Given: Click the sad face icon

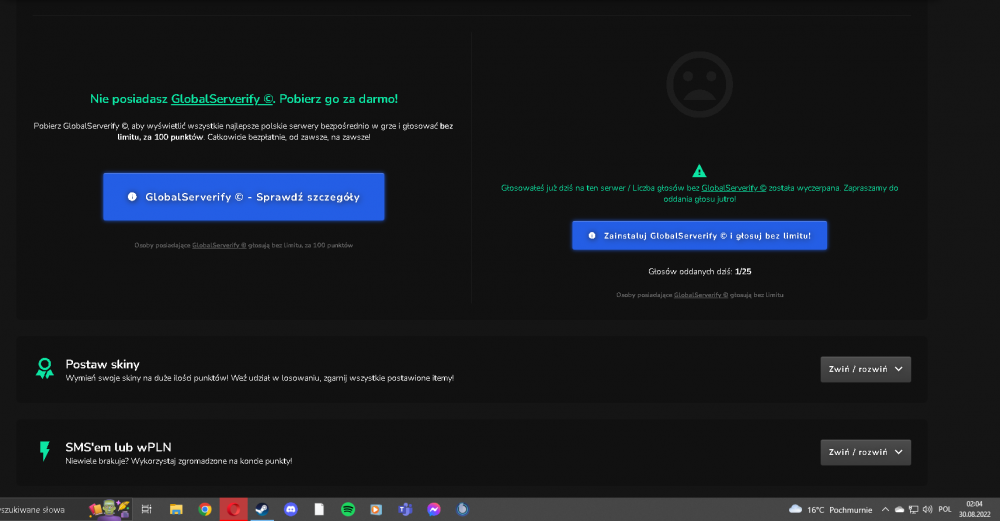Looking at the screenshot, I should click(700, 85).
